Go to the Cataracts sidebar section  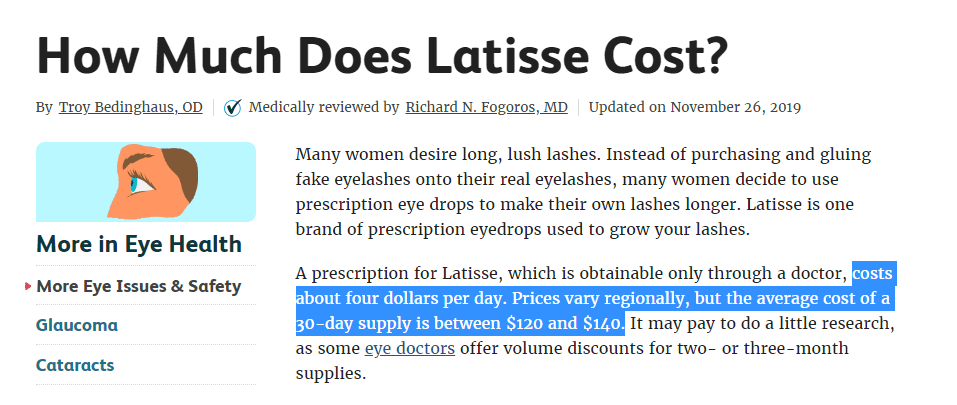click(x=75, y=365)
